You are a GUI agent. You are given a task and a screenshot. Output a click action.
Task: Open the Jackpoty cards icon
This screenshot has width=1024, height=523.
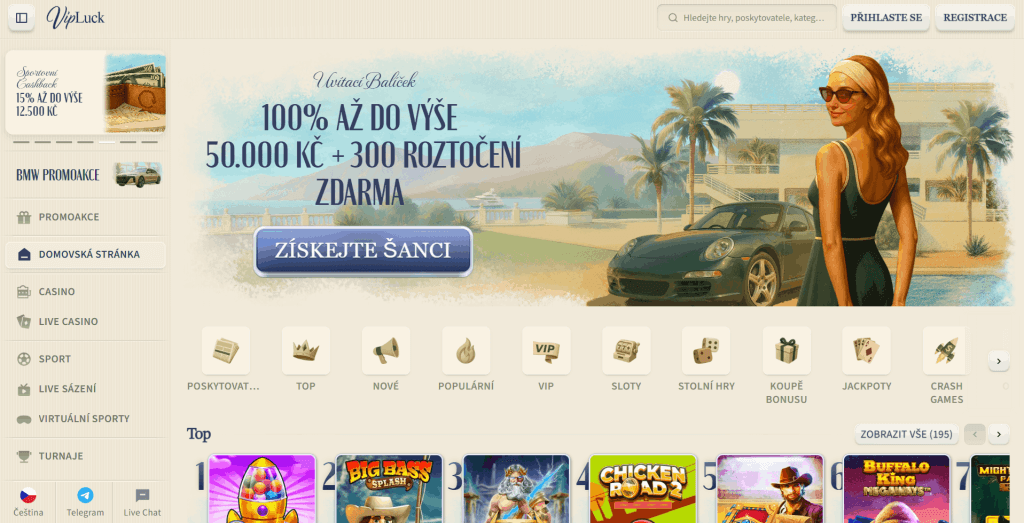[866, 351]
